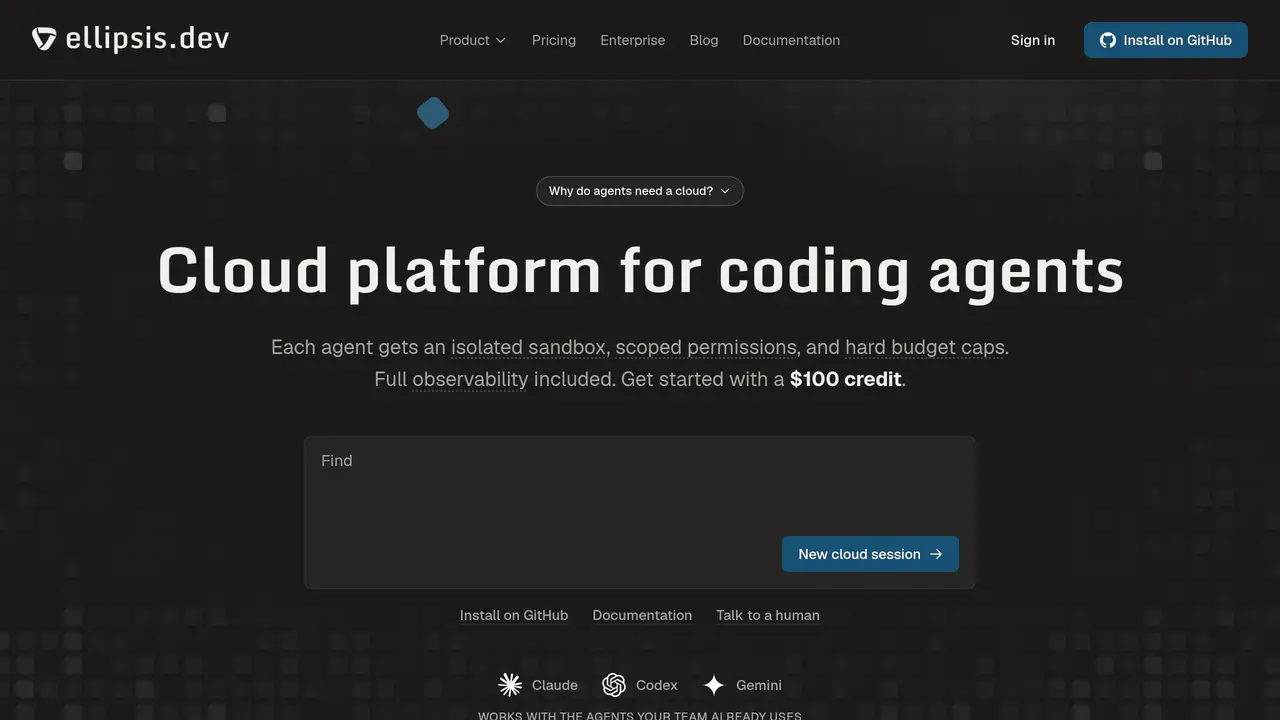Screen dimensions: 1280x720
Task: Click the 'Codex' label text
Action: click(x=657, y=685)
